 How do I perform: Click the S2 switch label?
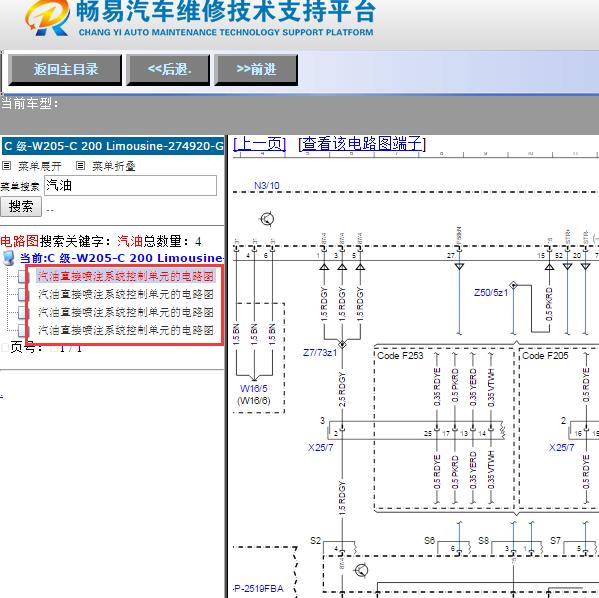[316, 541]
